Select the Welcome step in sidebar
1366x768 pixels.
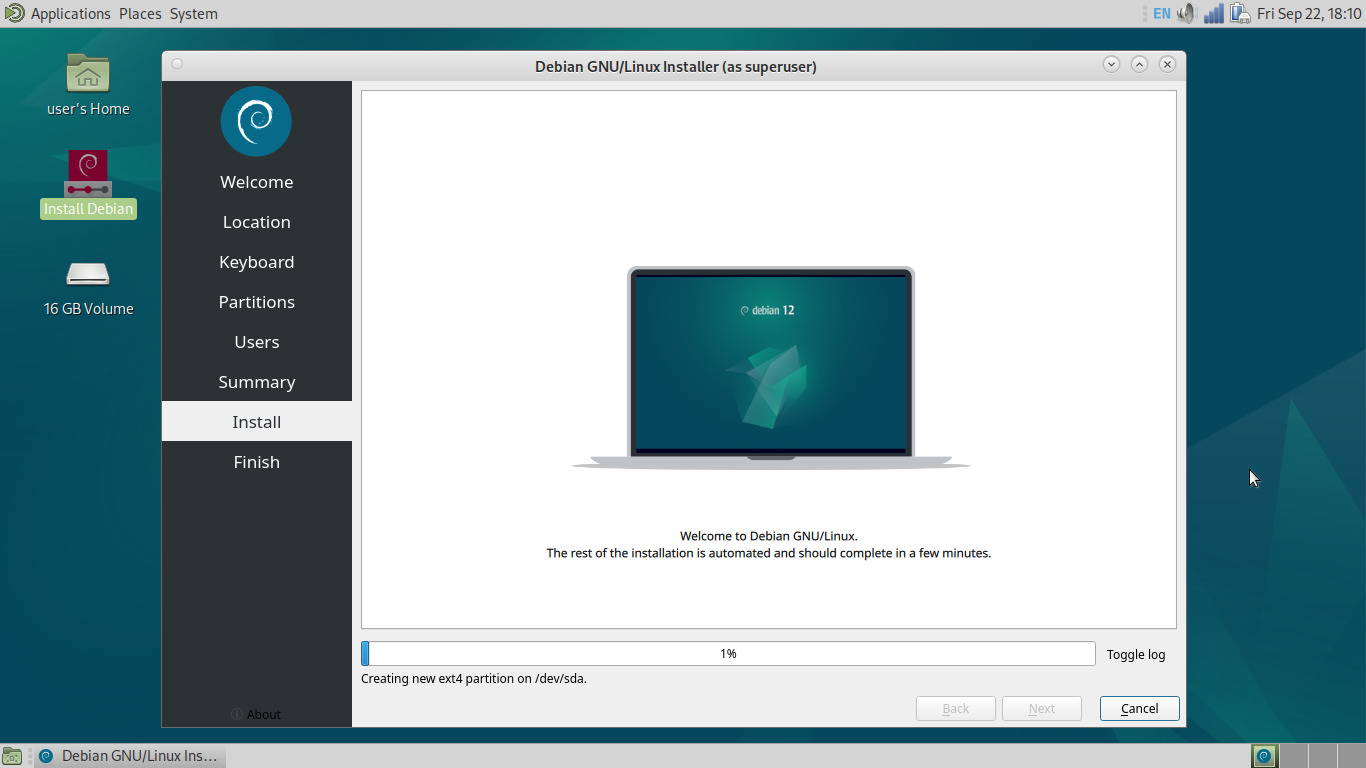click(257, 182)
